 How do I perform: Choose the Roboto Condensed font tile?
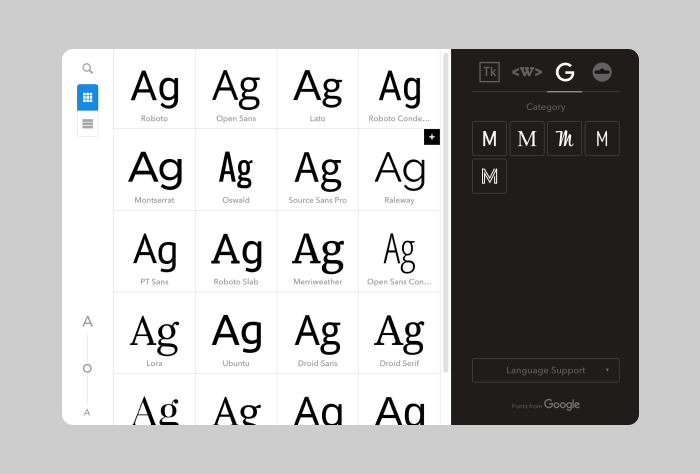(399, 89)
